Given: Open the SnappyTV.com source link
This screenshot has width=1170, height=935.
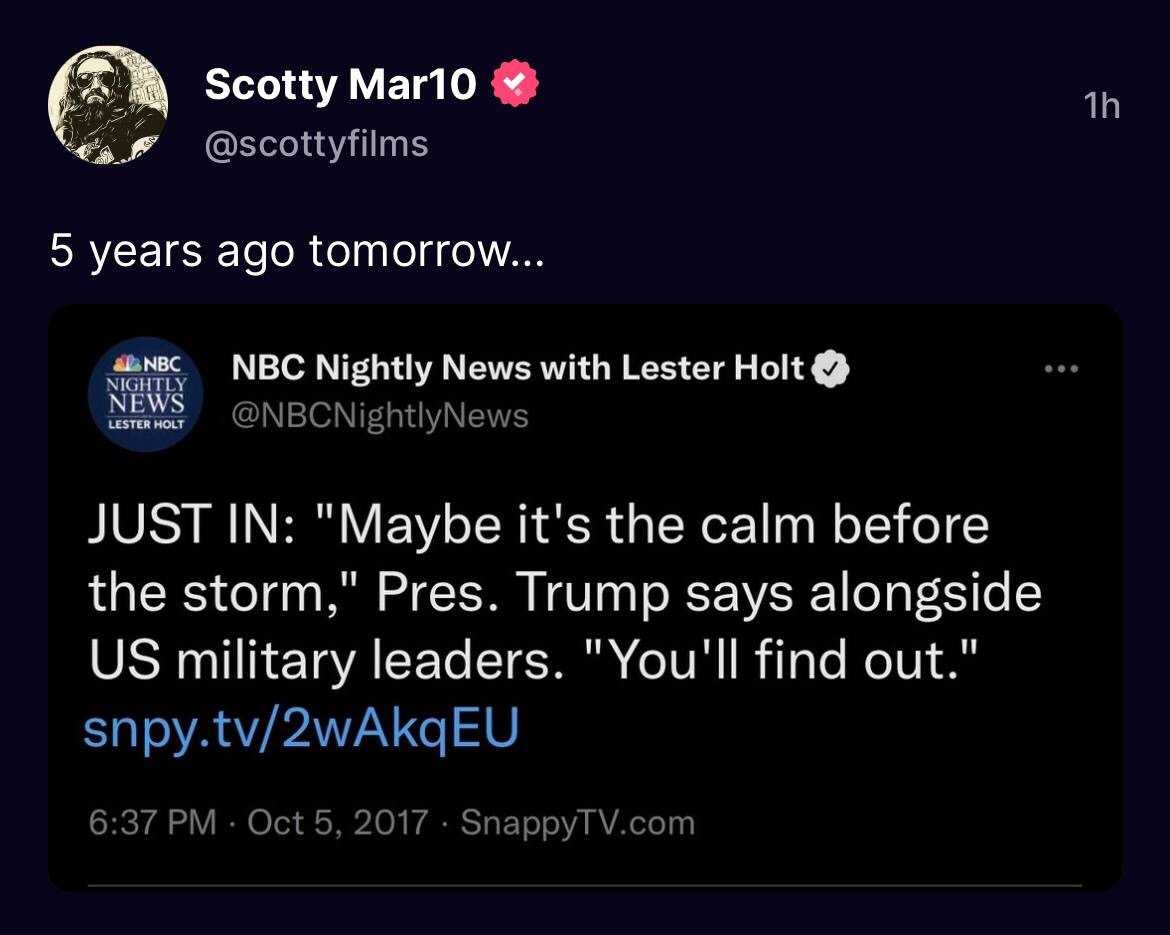Looking at the screenshot, I should point(578,822).
